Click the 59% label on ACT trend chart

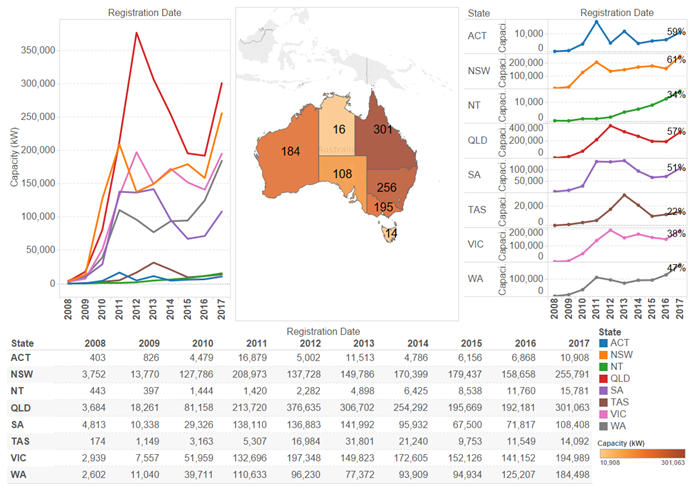tap(675, 32)
